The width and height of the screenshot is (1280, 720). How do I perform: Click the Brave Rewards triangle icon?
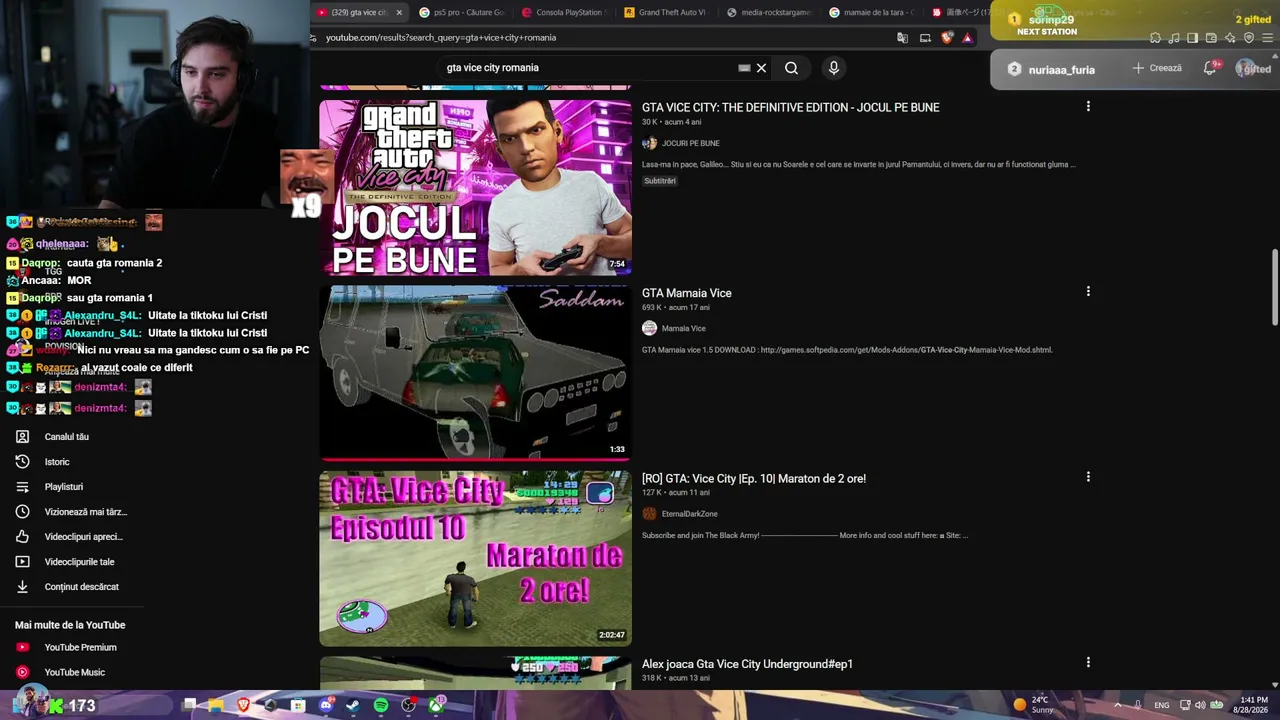pos(967,38)
